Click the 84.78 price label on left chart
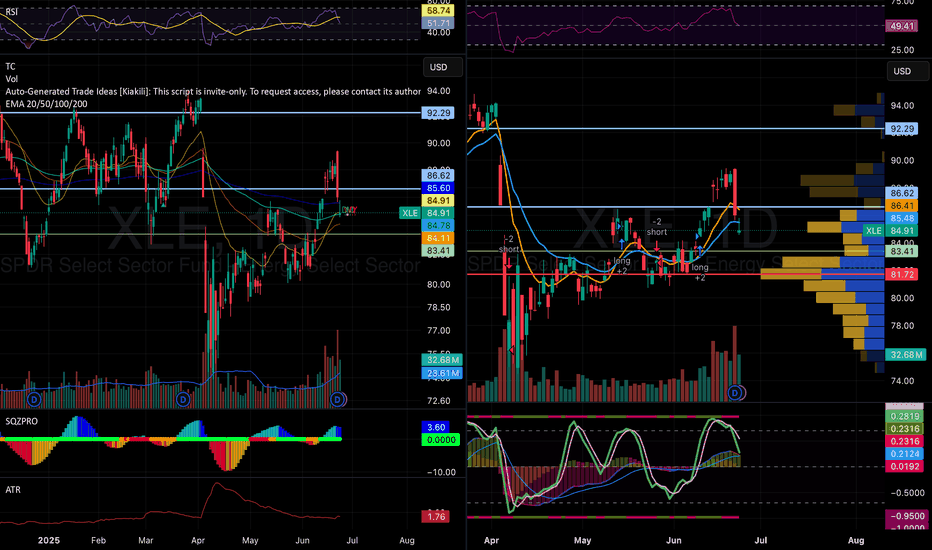Viewport: 932px width, 550px height. tap(438, 225)
